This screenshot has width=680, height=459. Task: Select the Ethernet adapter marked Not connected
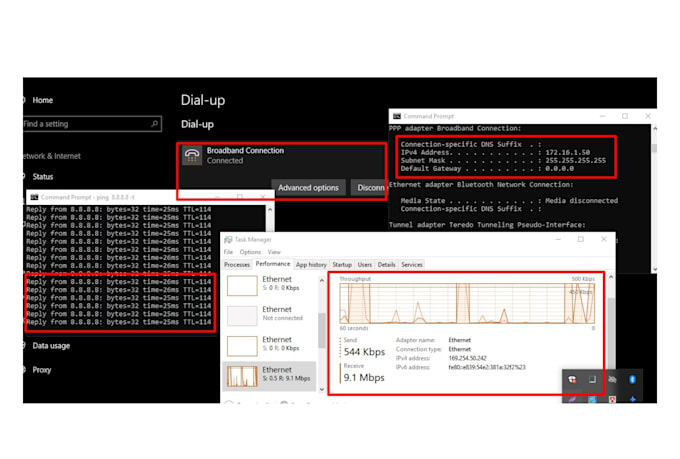click(x=269, y=314)
